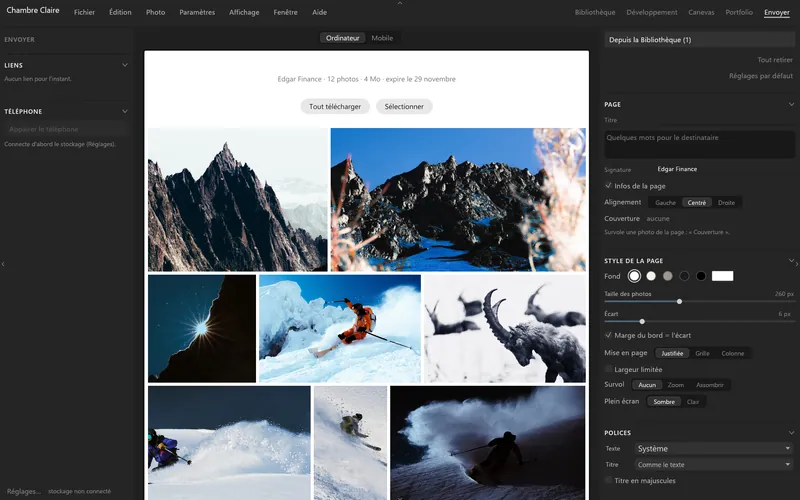
Task: Open the Affichage menu
Action: point(244,12)
